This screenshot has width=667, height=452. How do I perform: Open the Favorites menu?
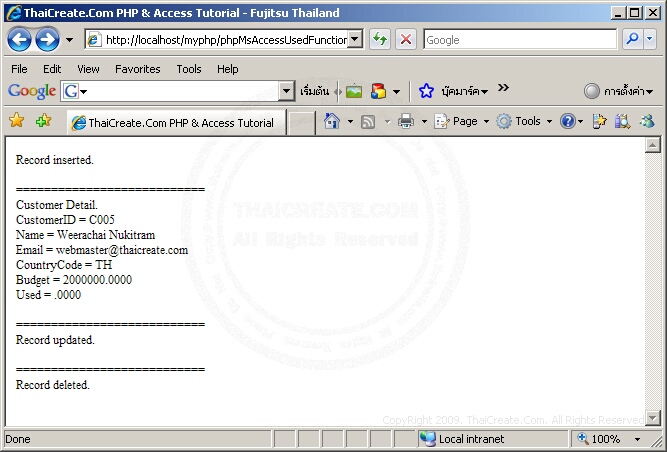[x=138, y=69]
